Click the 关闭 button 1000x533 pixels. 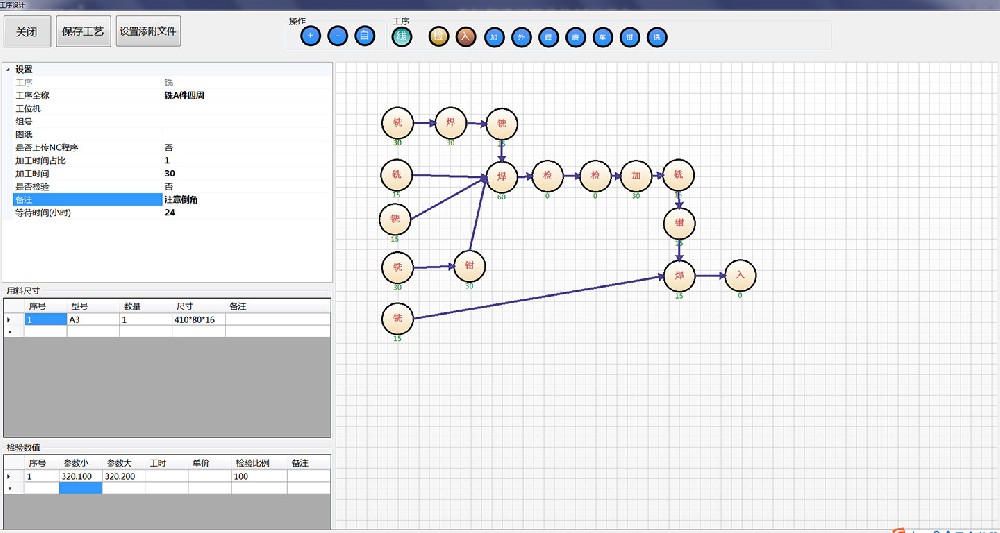pyautogui.click(x=26, y=32)
